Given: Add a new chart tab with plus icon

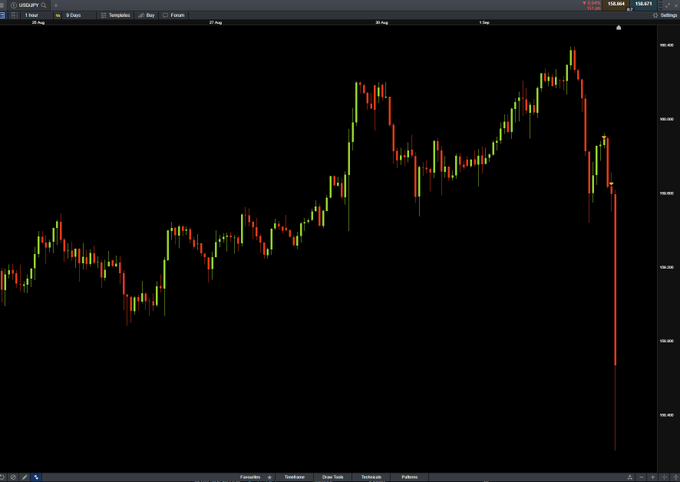Looking at the screenshot, I should click(56, 5).
